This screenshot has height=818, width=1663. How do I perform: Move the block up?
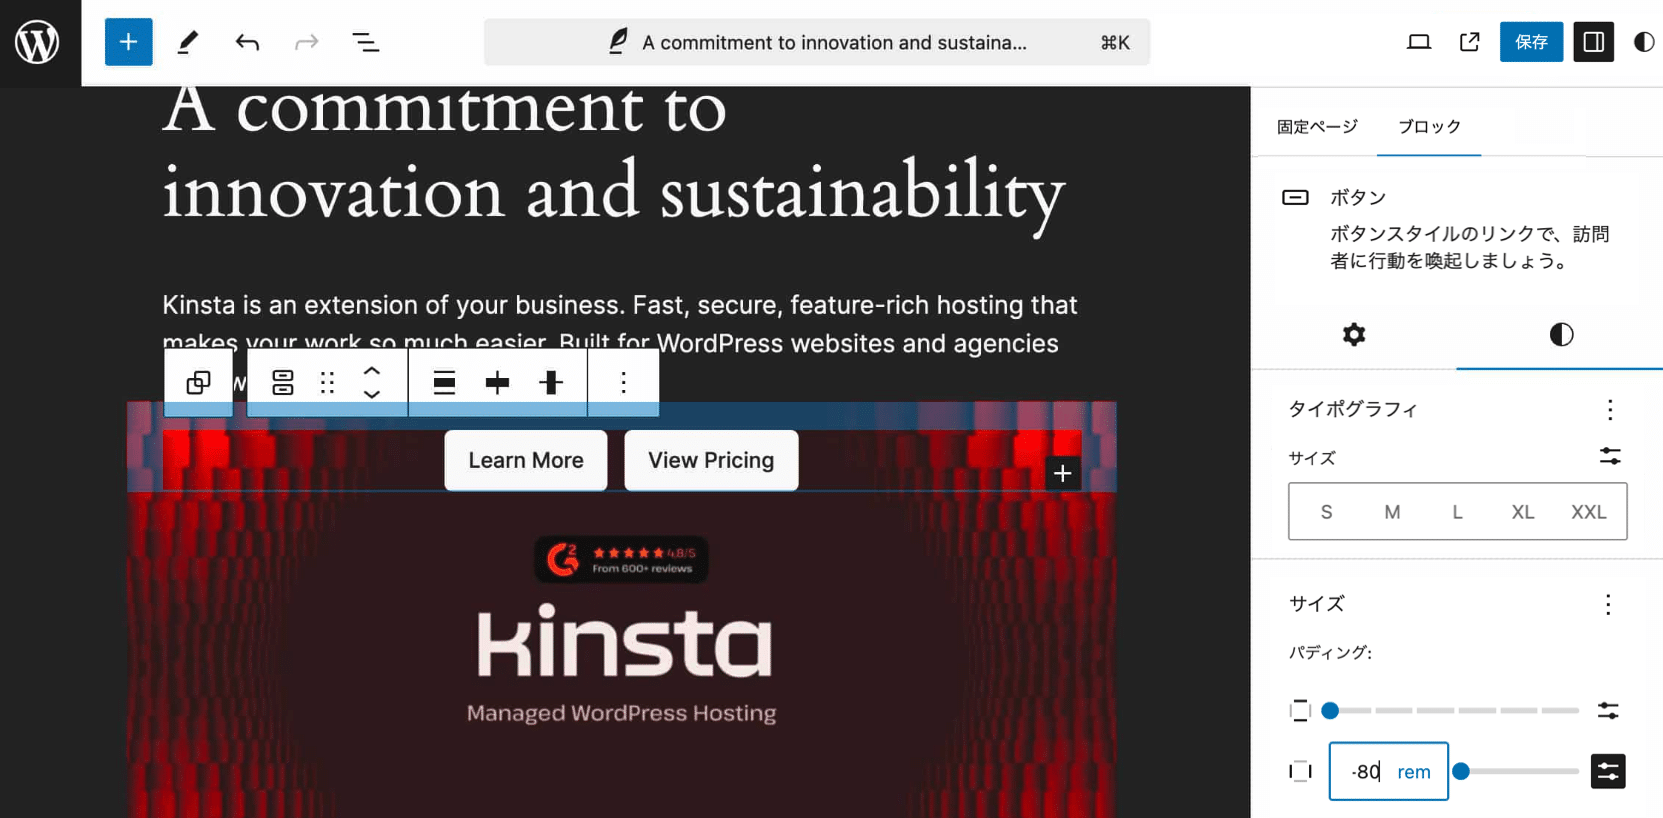pos(372,371)
